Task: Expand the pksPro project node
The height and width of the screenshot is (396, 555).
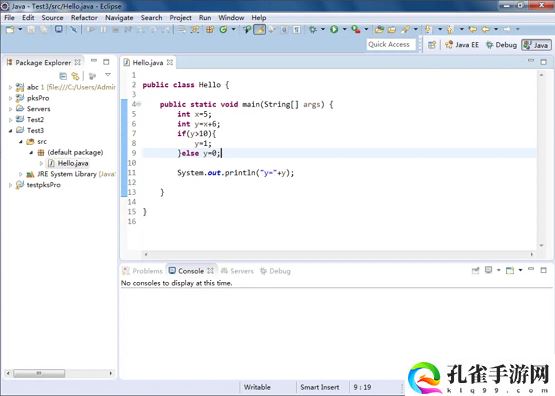Action: tap(10, 98)
